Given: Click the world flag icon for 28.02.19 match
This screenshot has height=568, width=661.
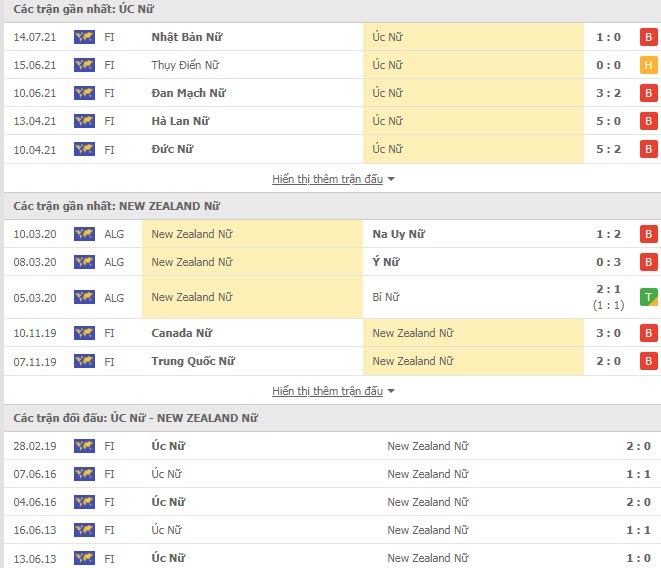Looking at the screenshot, I should [84, 446].
